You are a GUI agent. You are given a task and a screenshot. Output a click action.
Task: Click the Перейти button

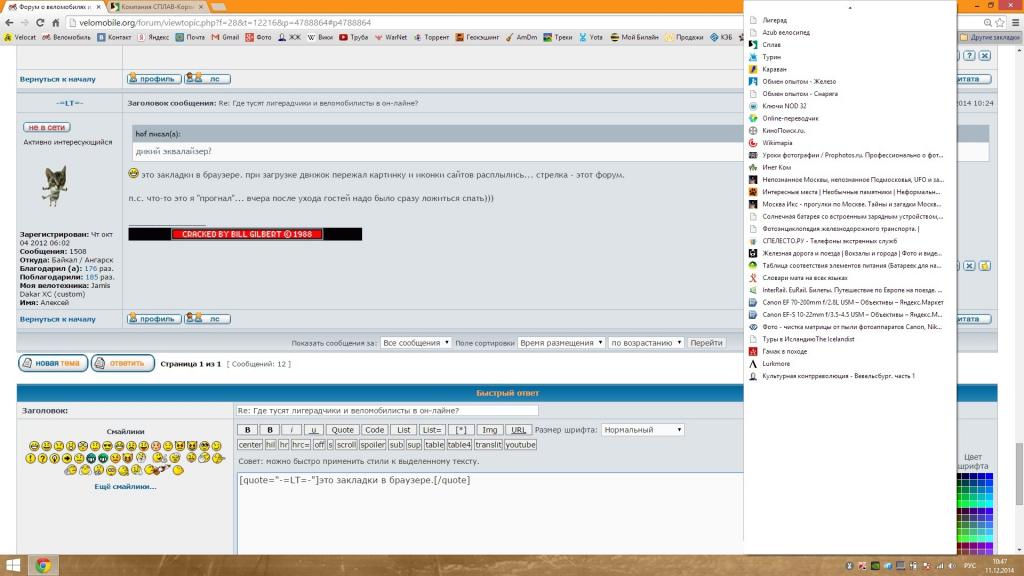[706, 342]
